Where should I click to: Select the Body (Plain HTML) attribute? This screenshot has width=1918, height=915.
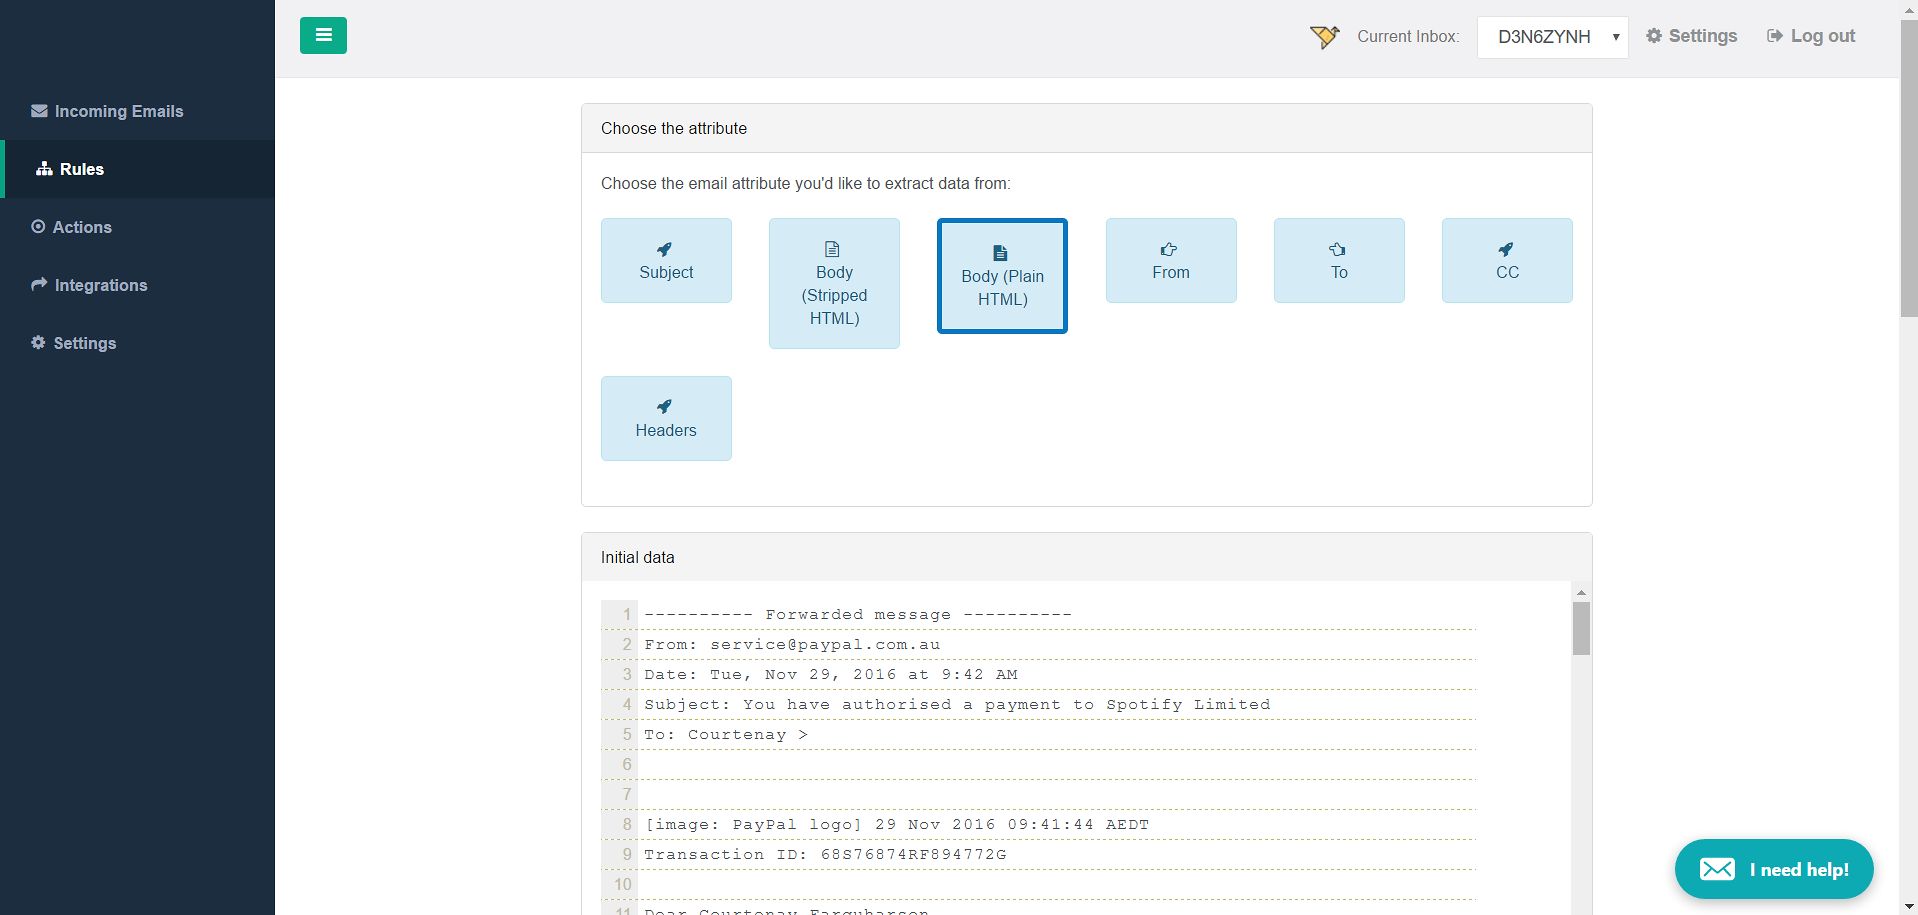tap(1002, 276)
